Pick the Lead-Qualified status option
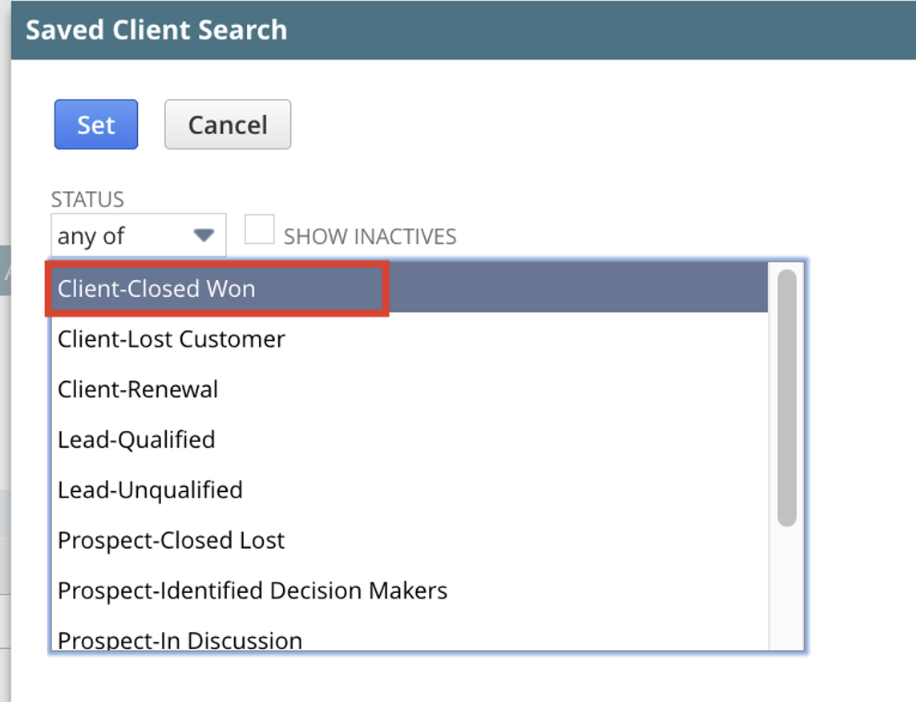This screenshot has height=702, width=916. [x=410, y=440]
